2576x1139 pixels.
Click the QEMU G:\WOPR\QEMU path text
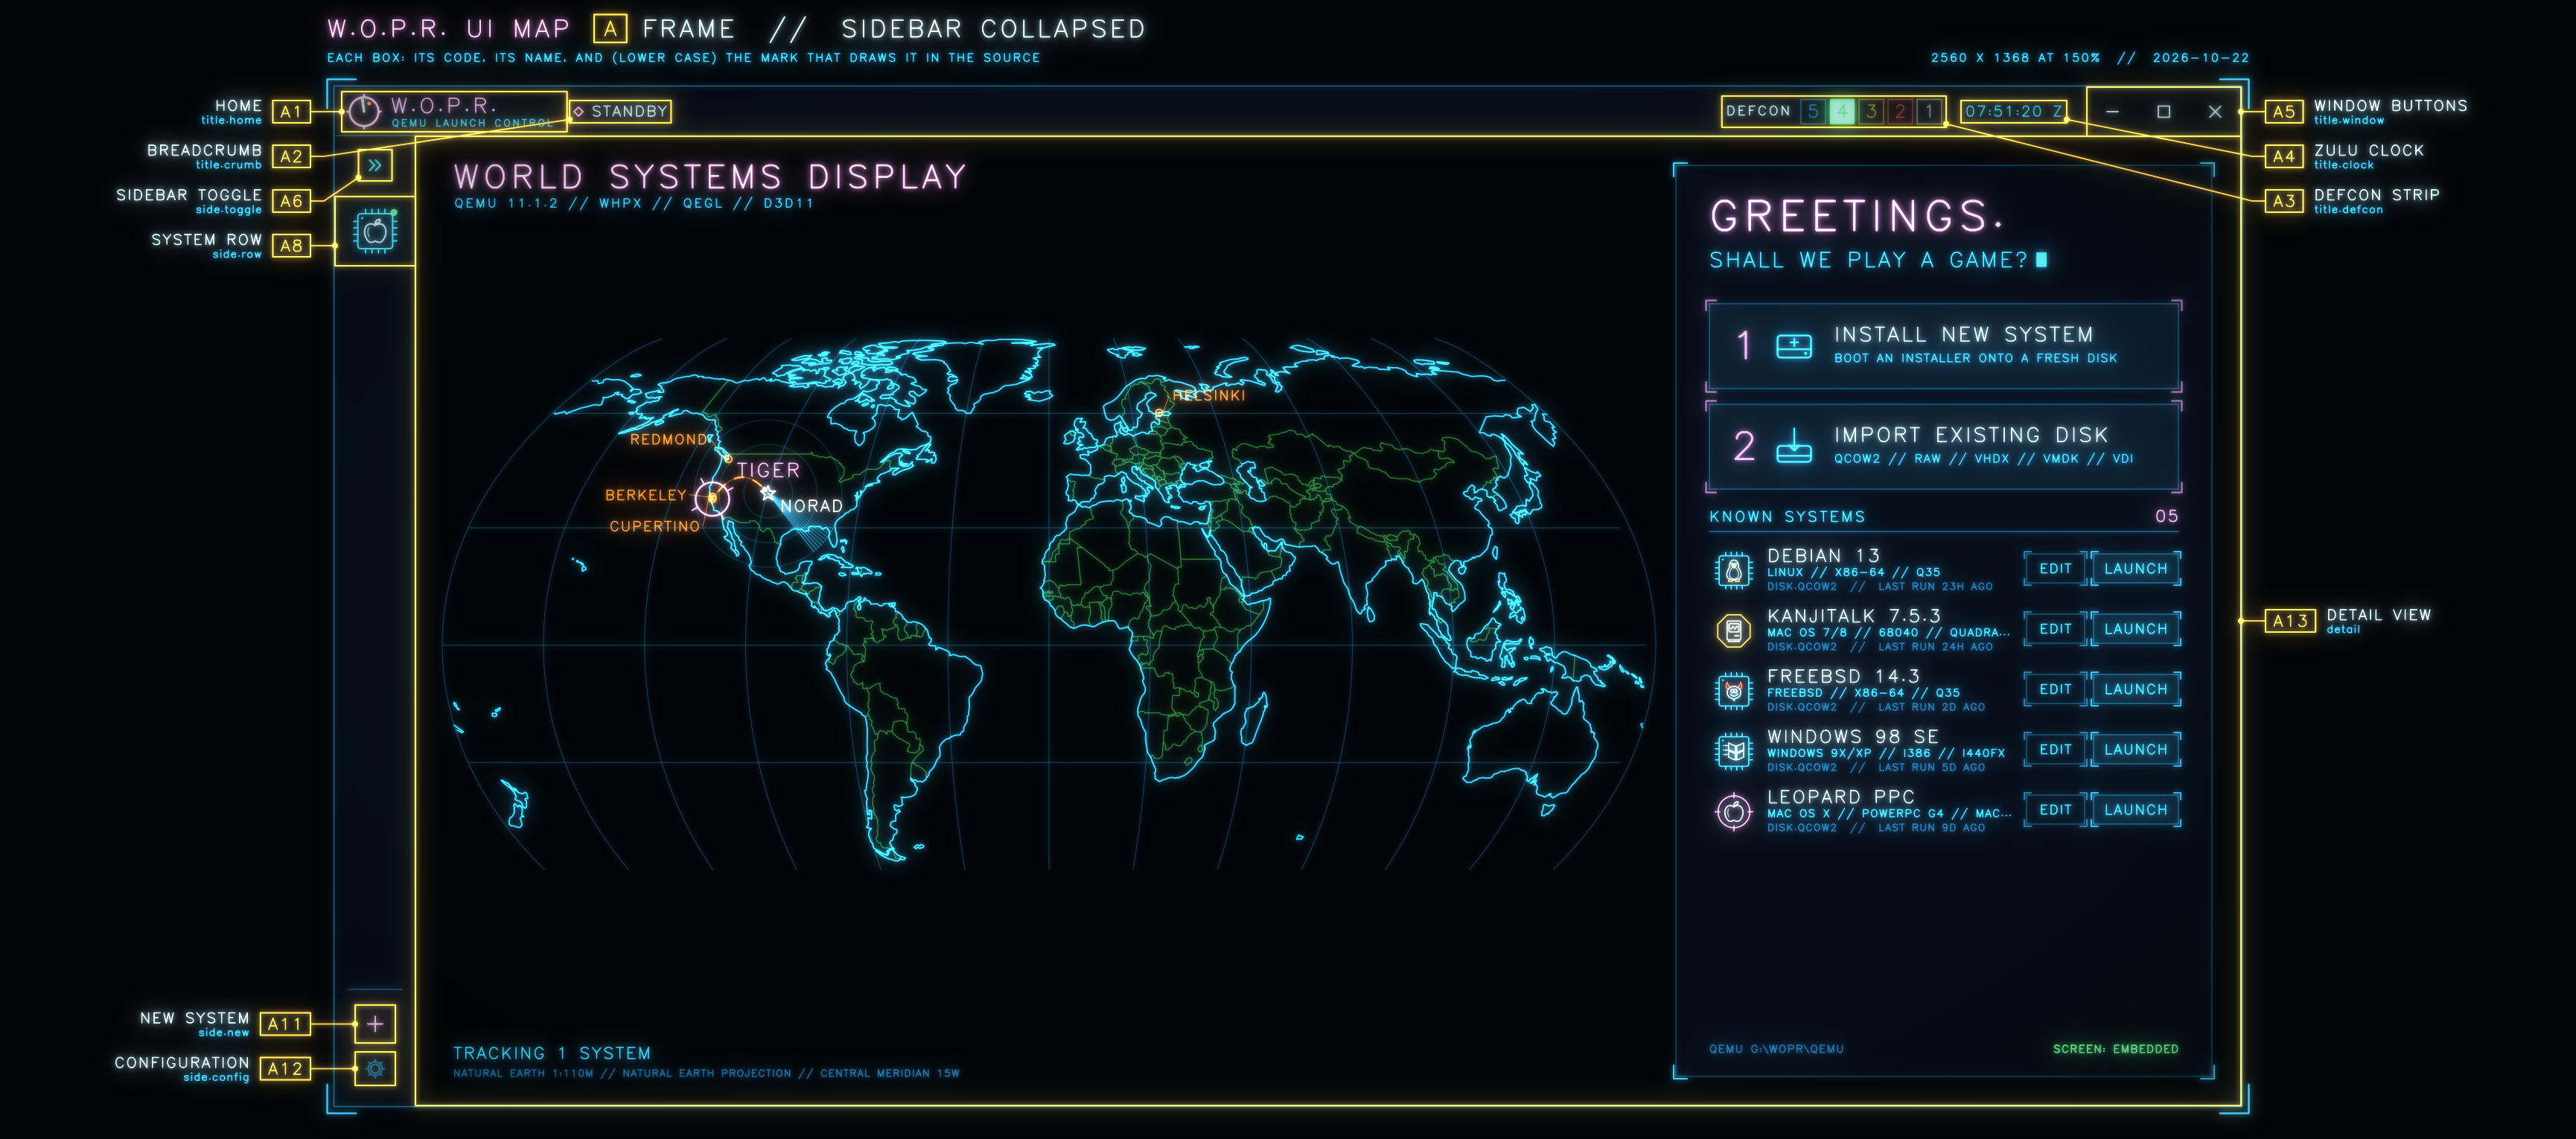(1776, 1049)
